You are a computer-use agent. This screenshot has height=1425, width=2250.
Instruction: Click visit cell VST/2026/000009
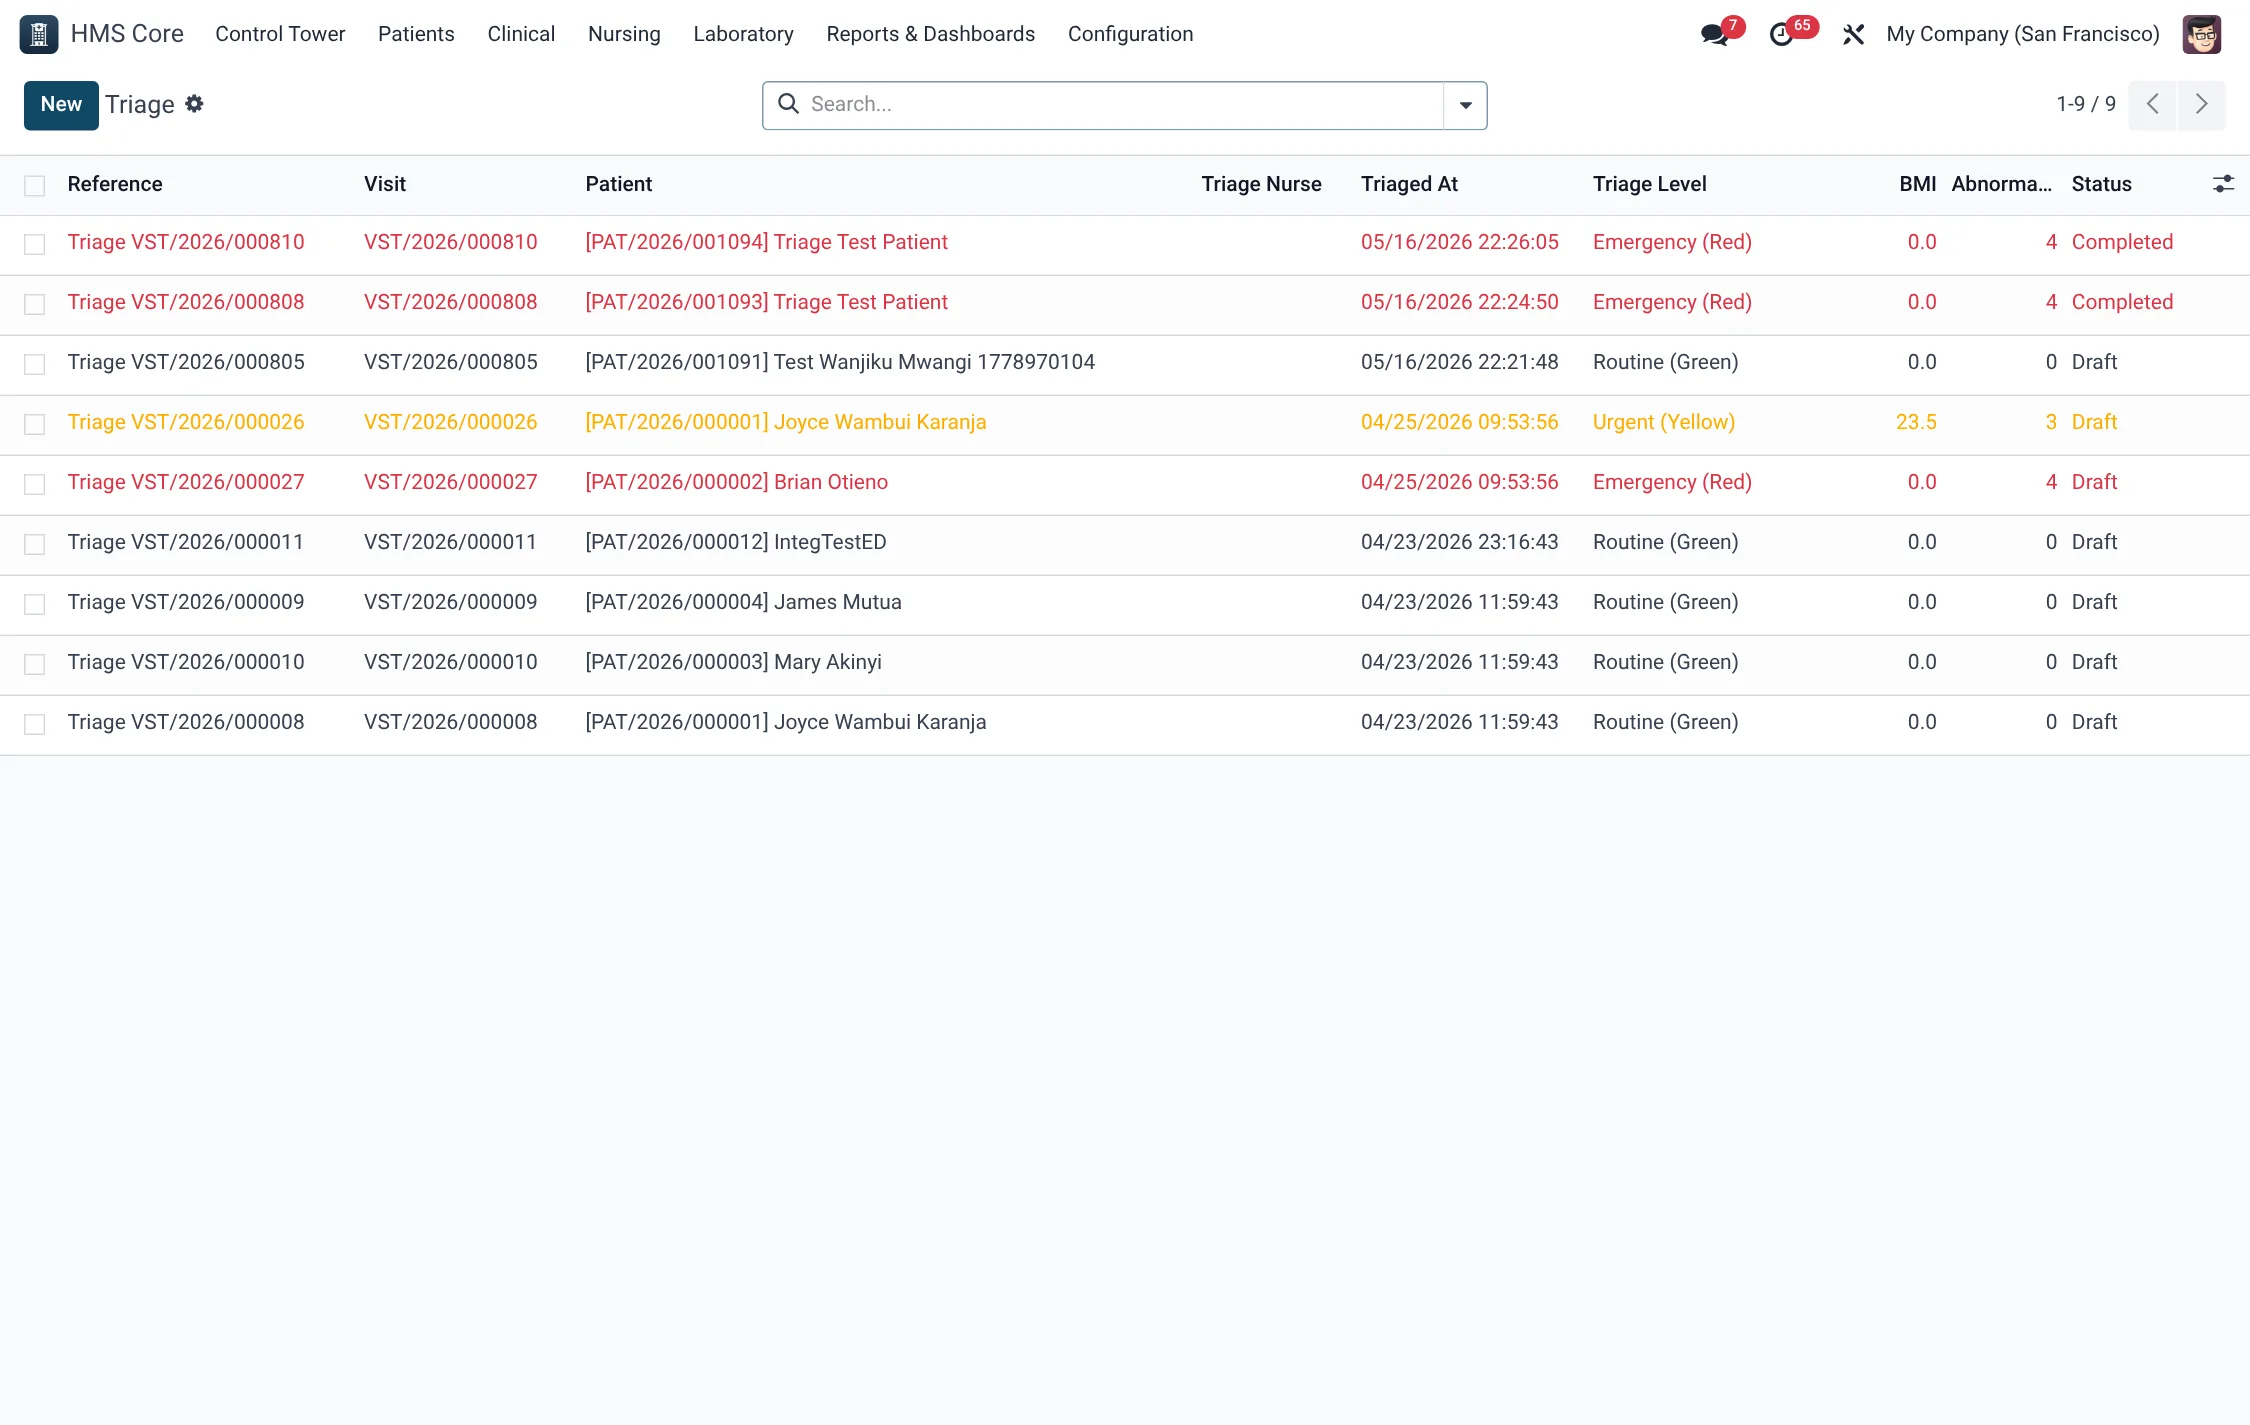tap(450, 602)
